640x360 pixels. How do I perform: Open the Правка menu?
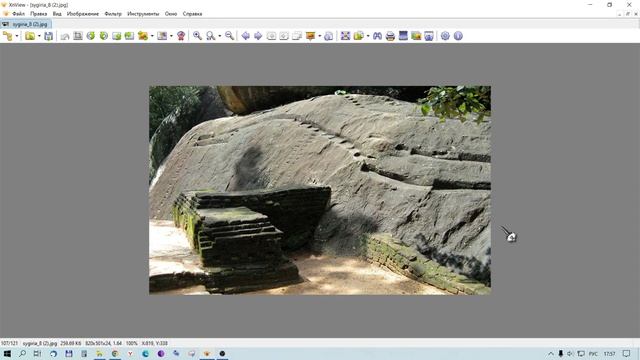point(38,14)
